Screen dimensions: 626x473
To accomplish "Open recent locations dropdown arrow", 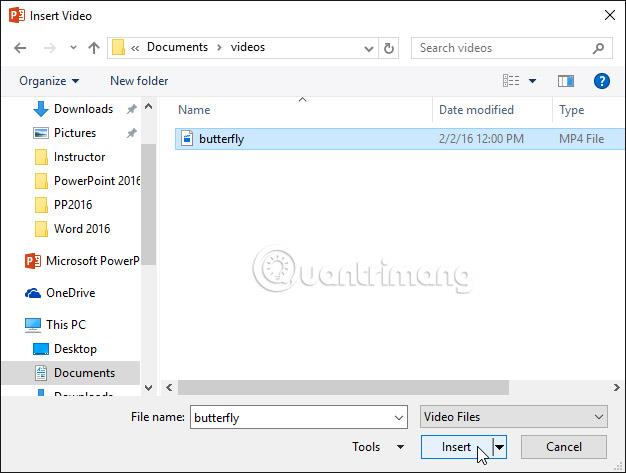I will pos(73,47).
